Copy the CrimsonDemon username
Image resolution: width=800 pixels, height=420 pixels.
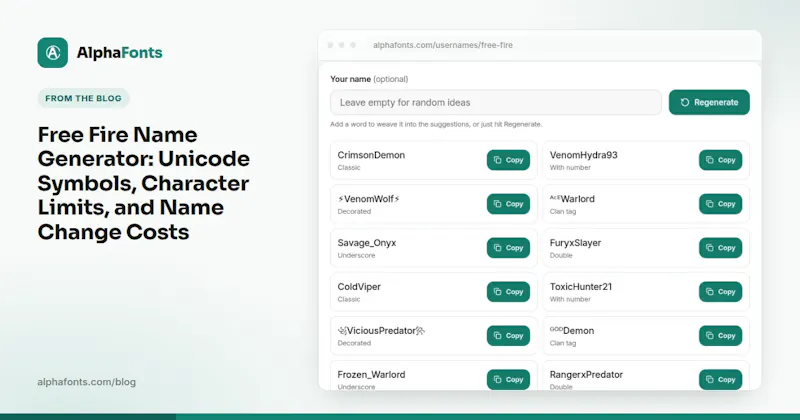tap(508, 160)
